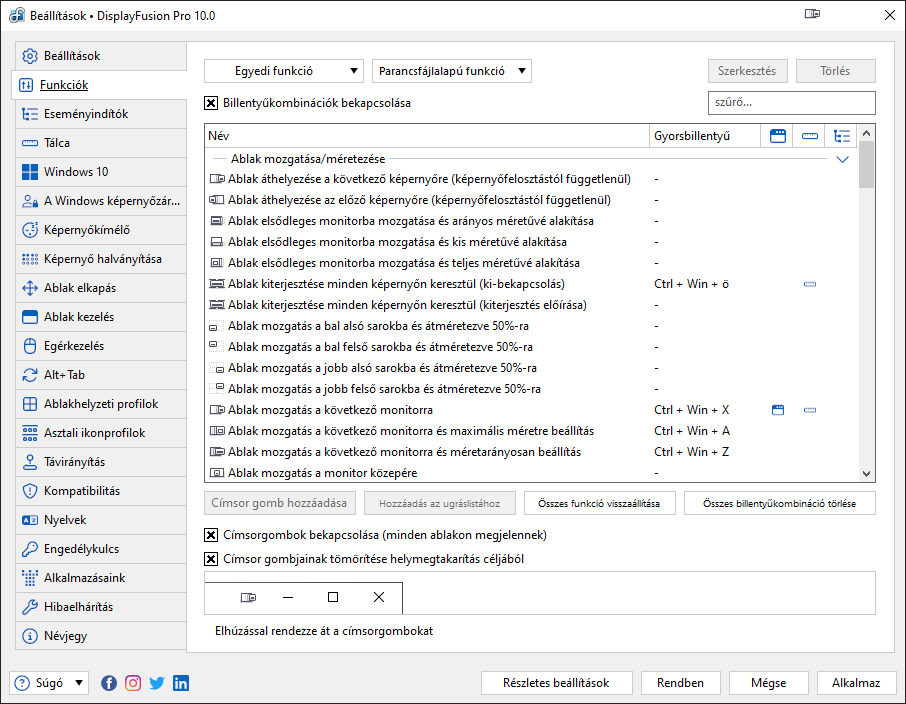906x704 pixels.
Task: Click icon of jobb felső sarokba 50% row
Action: point(218,388)
